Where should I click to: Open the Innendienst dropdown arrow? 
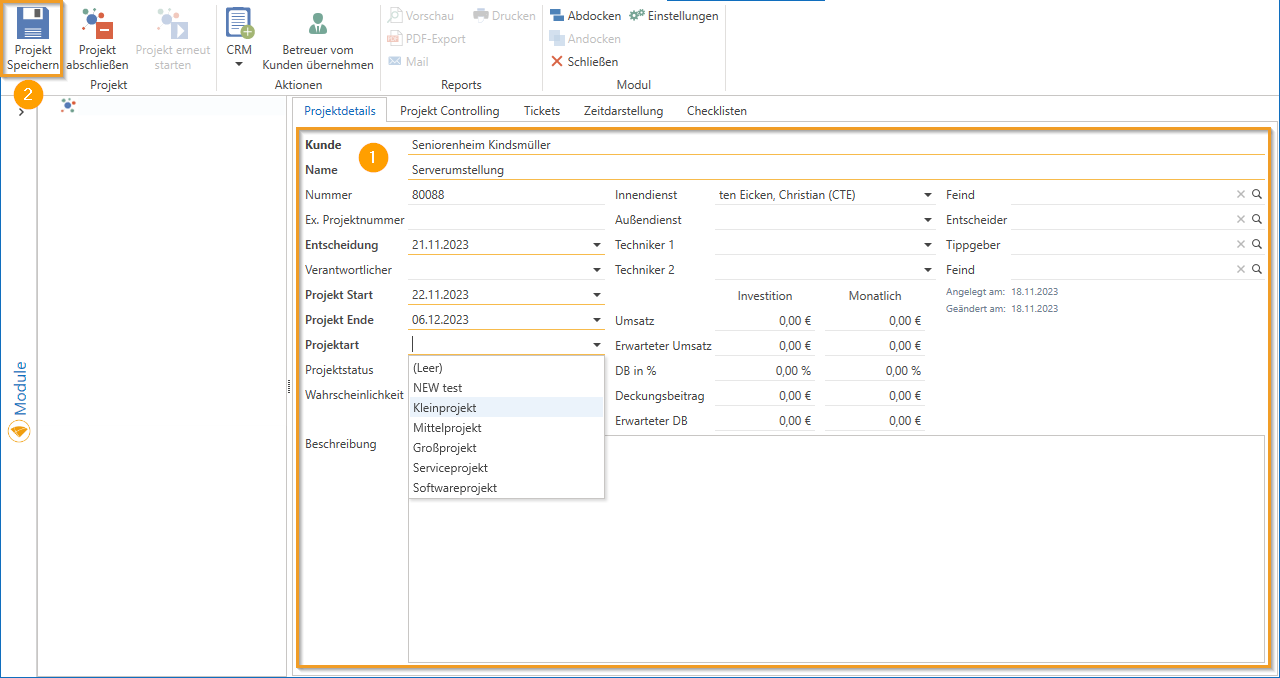tap(928, 196)
